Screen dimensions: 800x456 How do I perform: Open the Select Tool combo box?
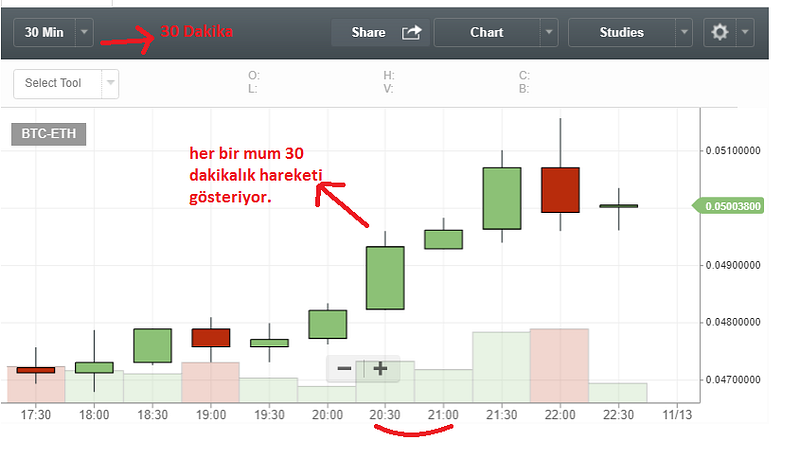(x=66, y=84)
